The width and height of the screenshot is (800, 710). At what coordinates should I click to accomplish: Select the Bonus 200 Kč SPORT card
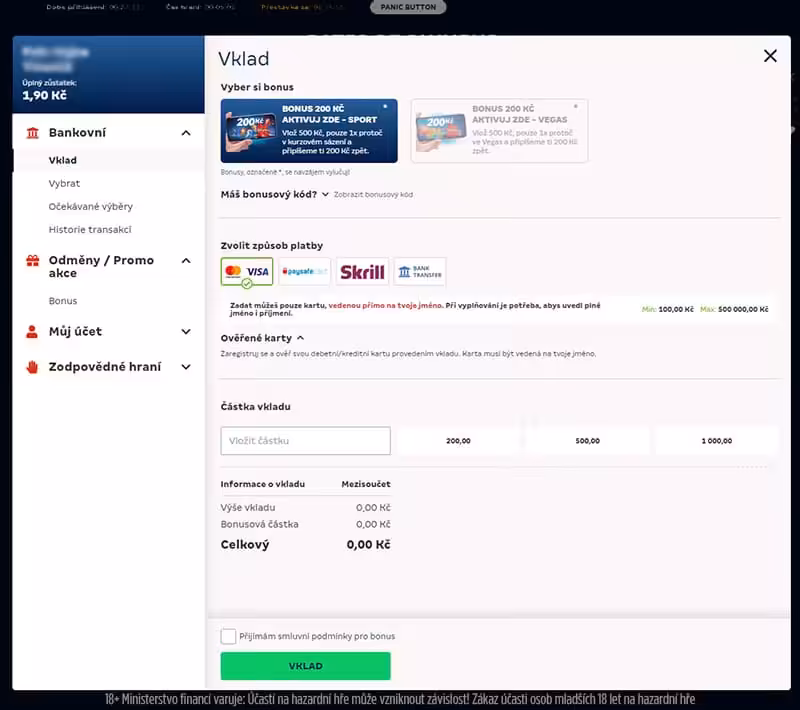click(x=309, y=131)
